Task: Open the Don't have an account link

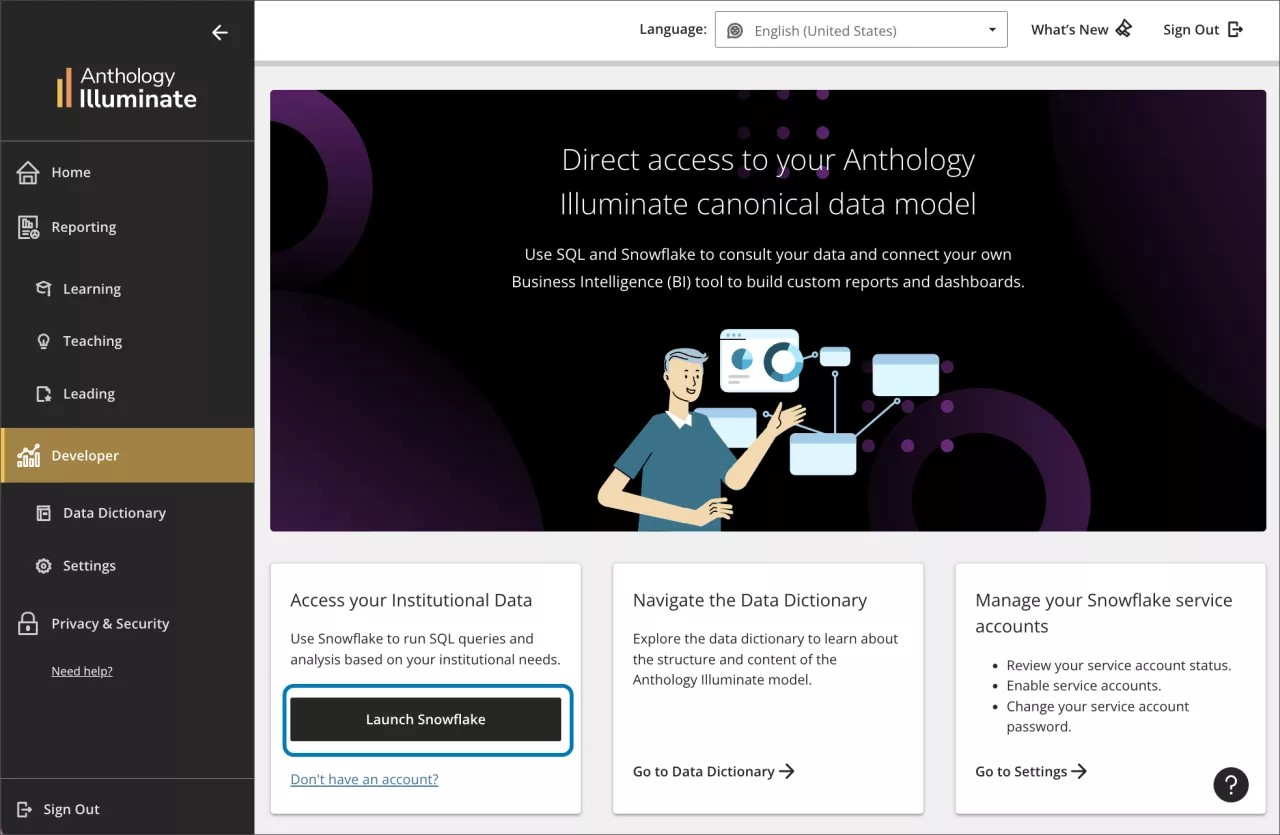Action: [364, 779]
